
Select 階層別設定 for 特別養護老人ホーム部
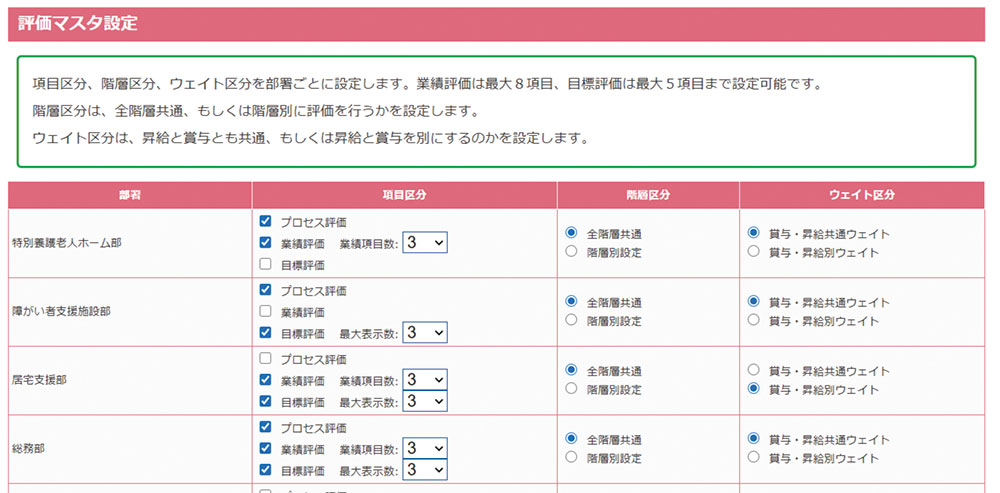point(571,252)
